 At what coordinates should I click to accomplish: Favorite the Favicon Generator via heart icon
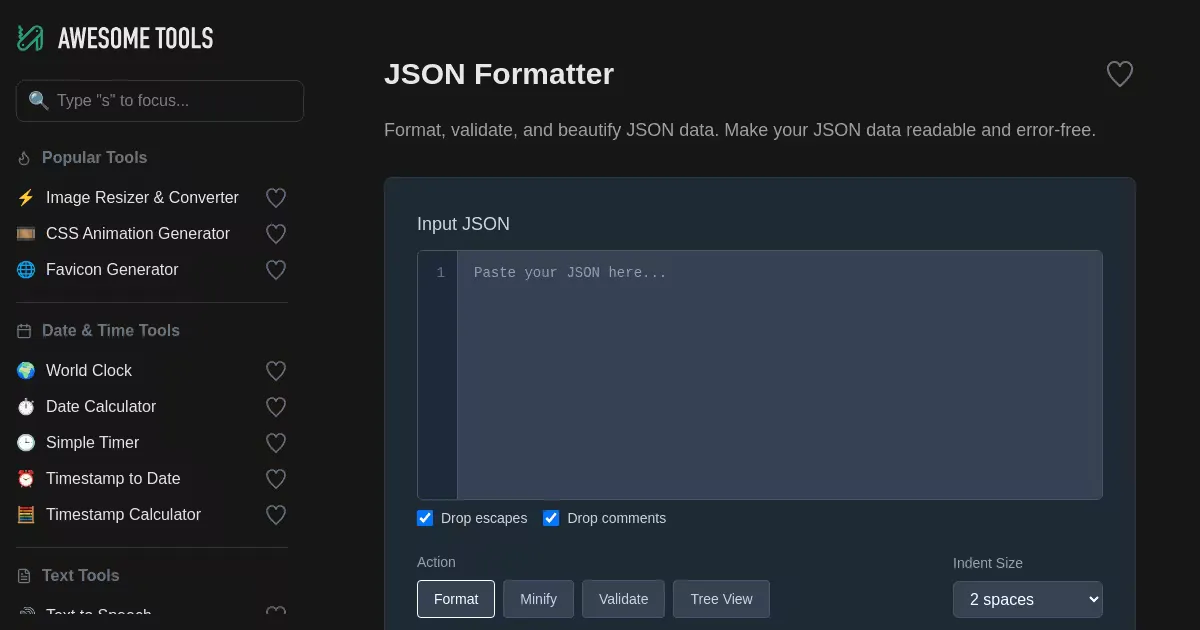pos(276,270)
